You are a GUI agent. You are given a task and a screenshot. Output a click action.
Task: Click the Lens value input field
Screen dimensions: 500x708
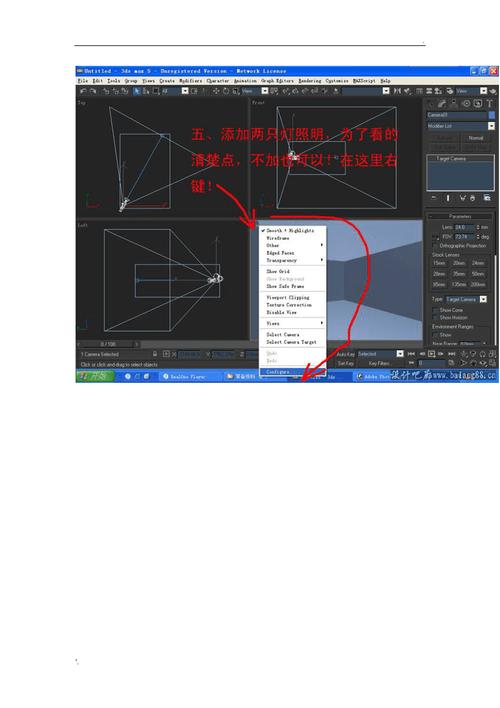(464, 227)
